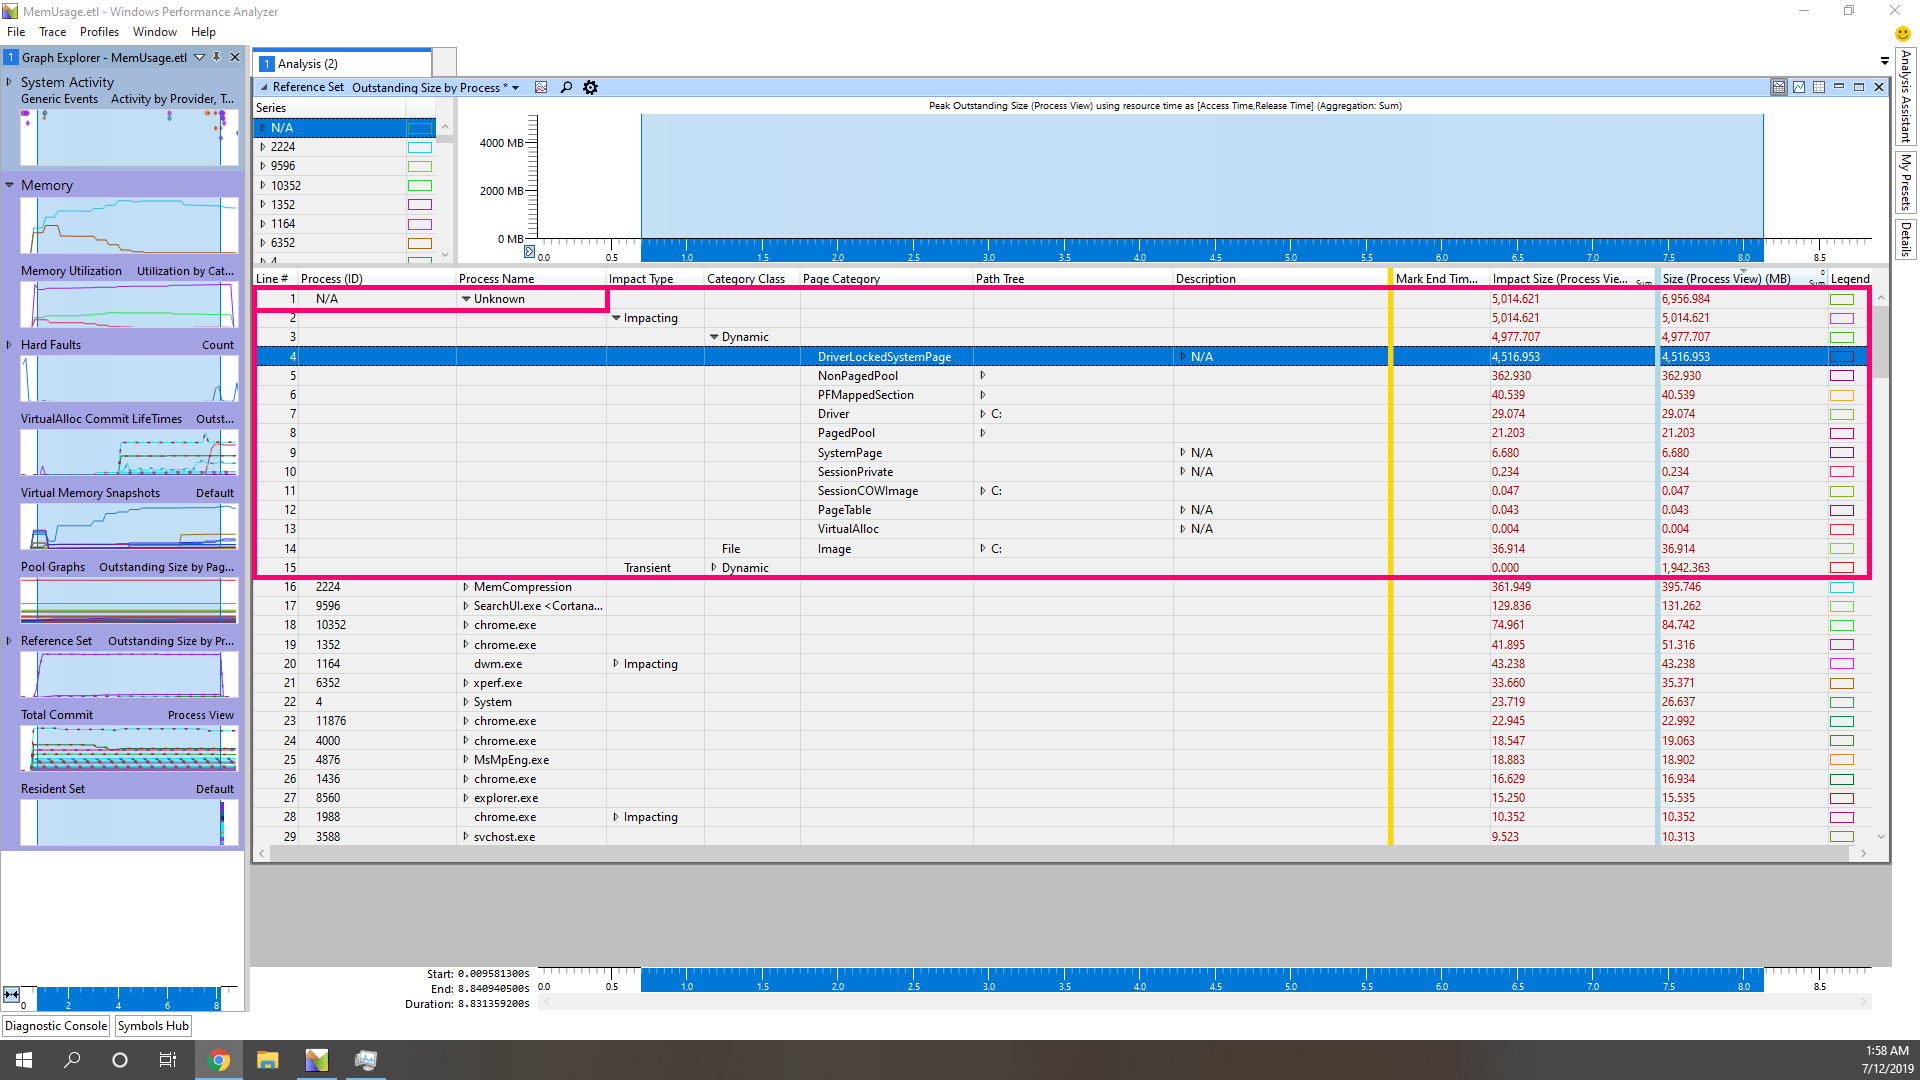This screenshot has width=1920, height=1080.
Task: Open the Memory Utilization graph thumbnail
Action: 129,305
